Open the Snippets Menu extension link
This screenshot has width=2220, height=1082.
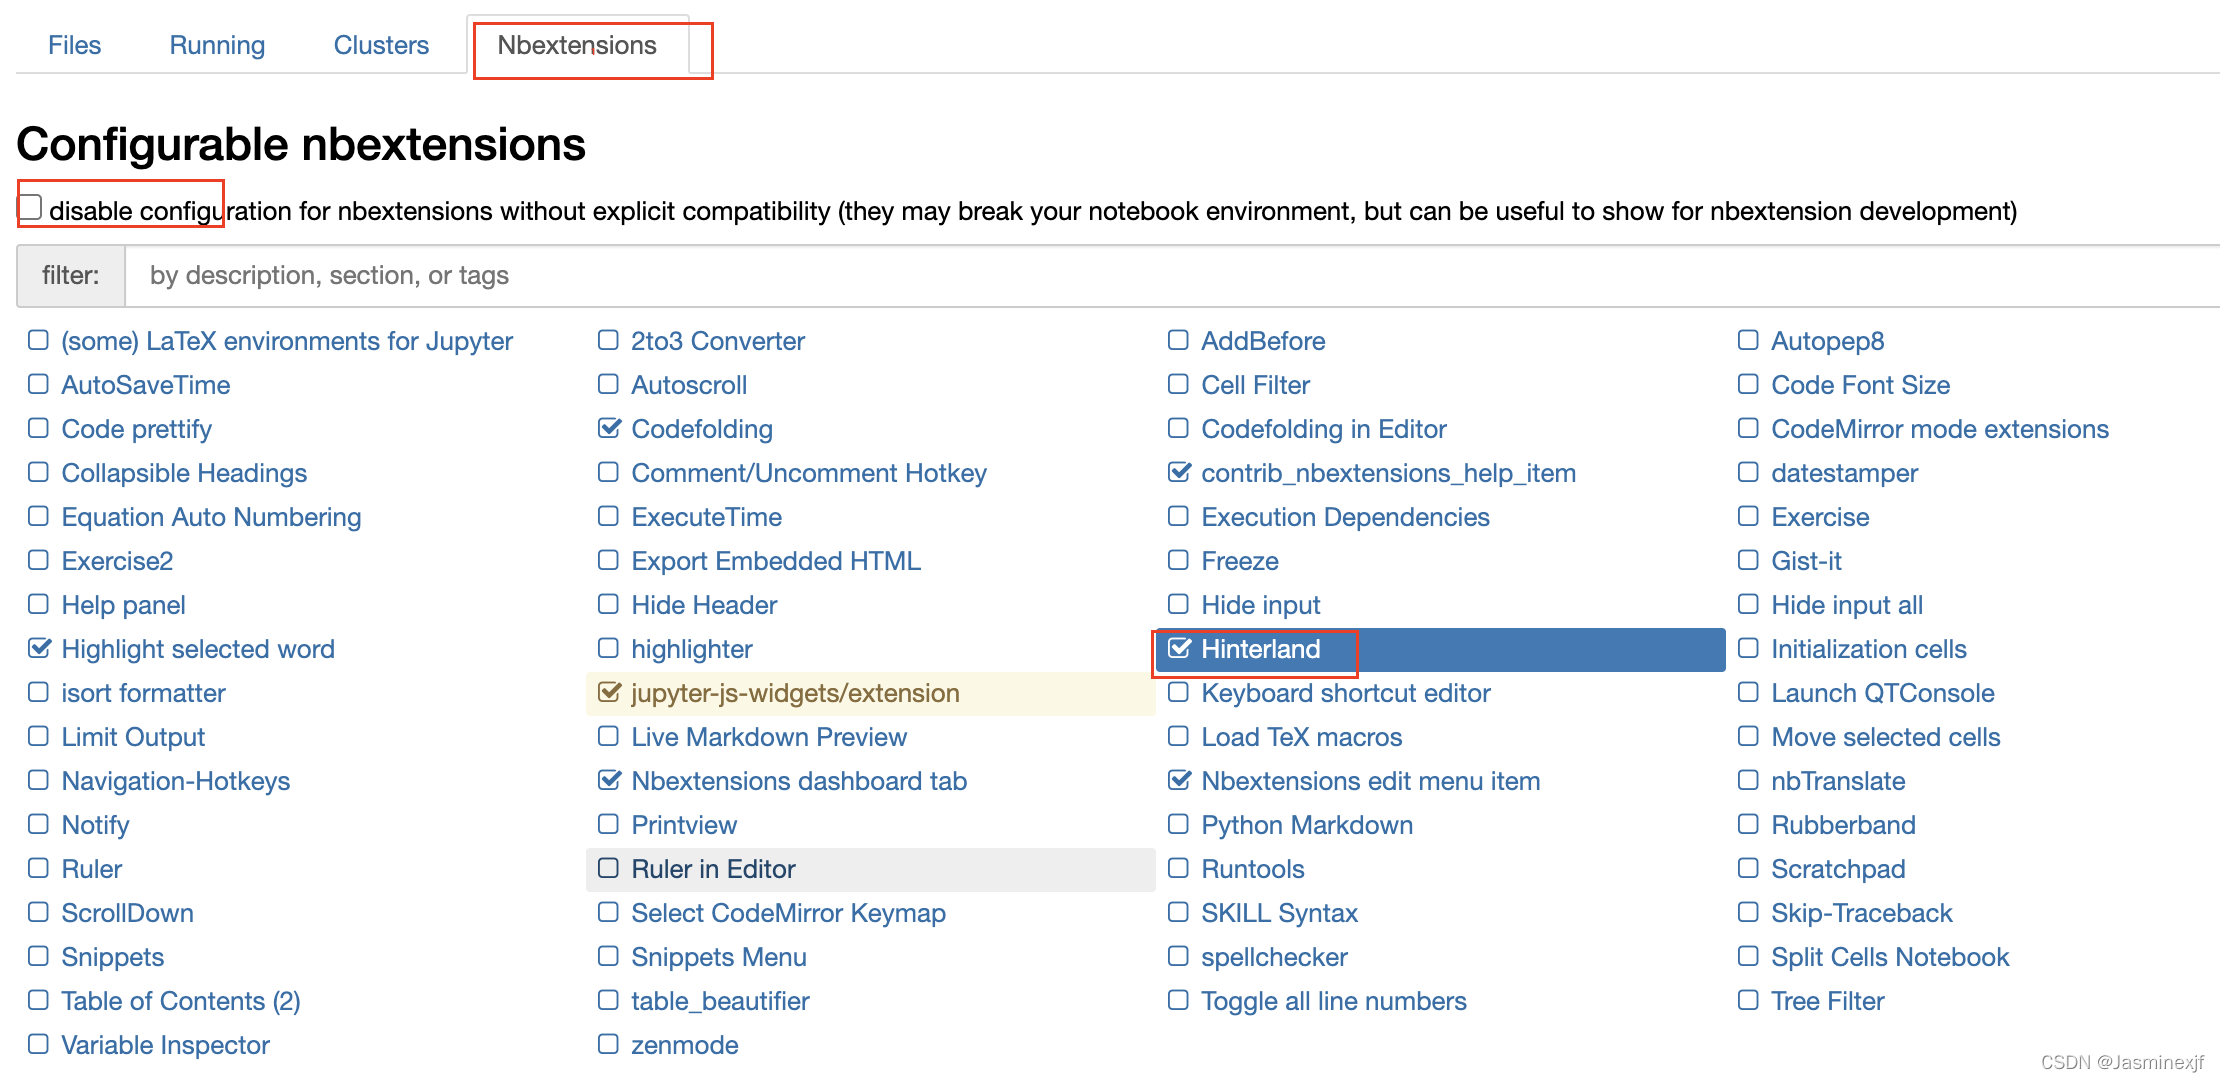click(x=718, y=957)
